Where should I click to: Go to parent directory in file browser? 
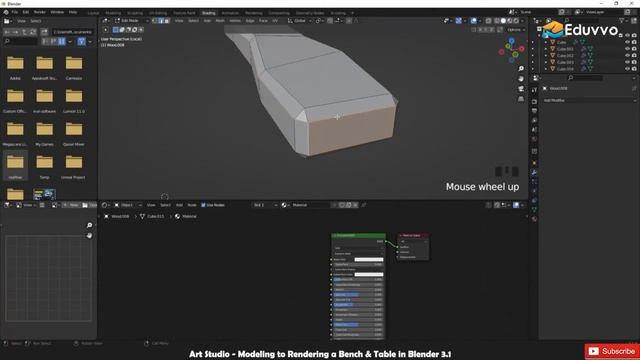point(24,32)
